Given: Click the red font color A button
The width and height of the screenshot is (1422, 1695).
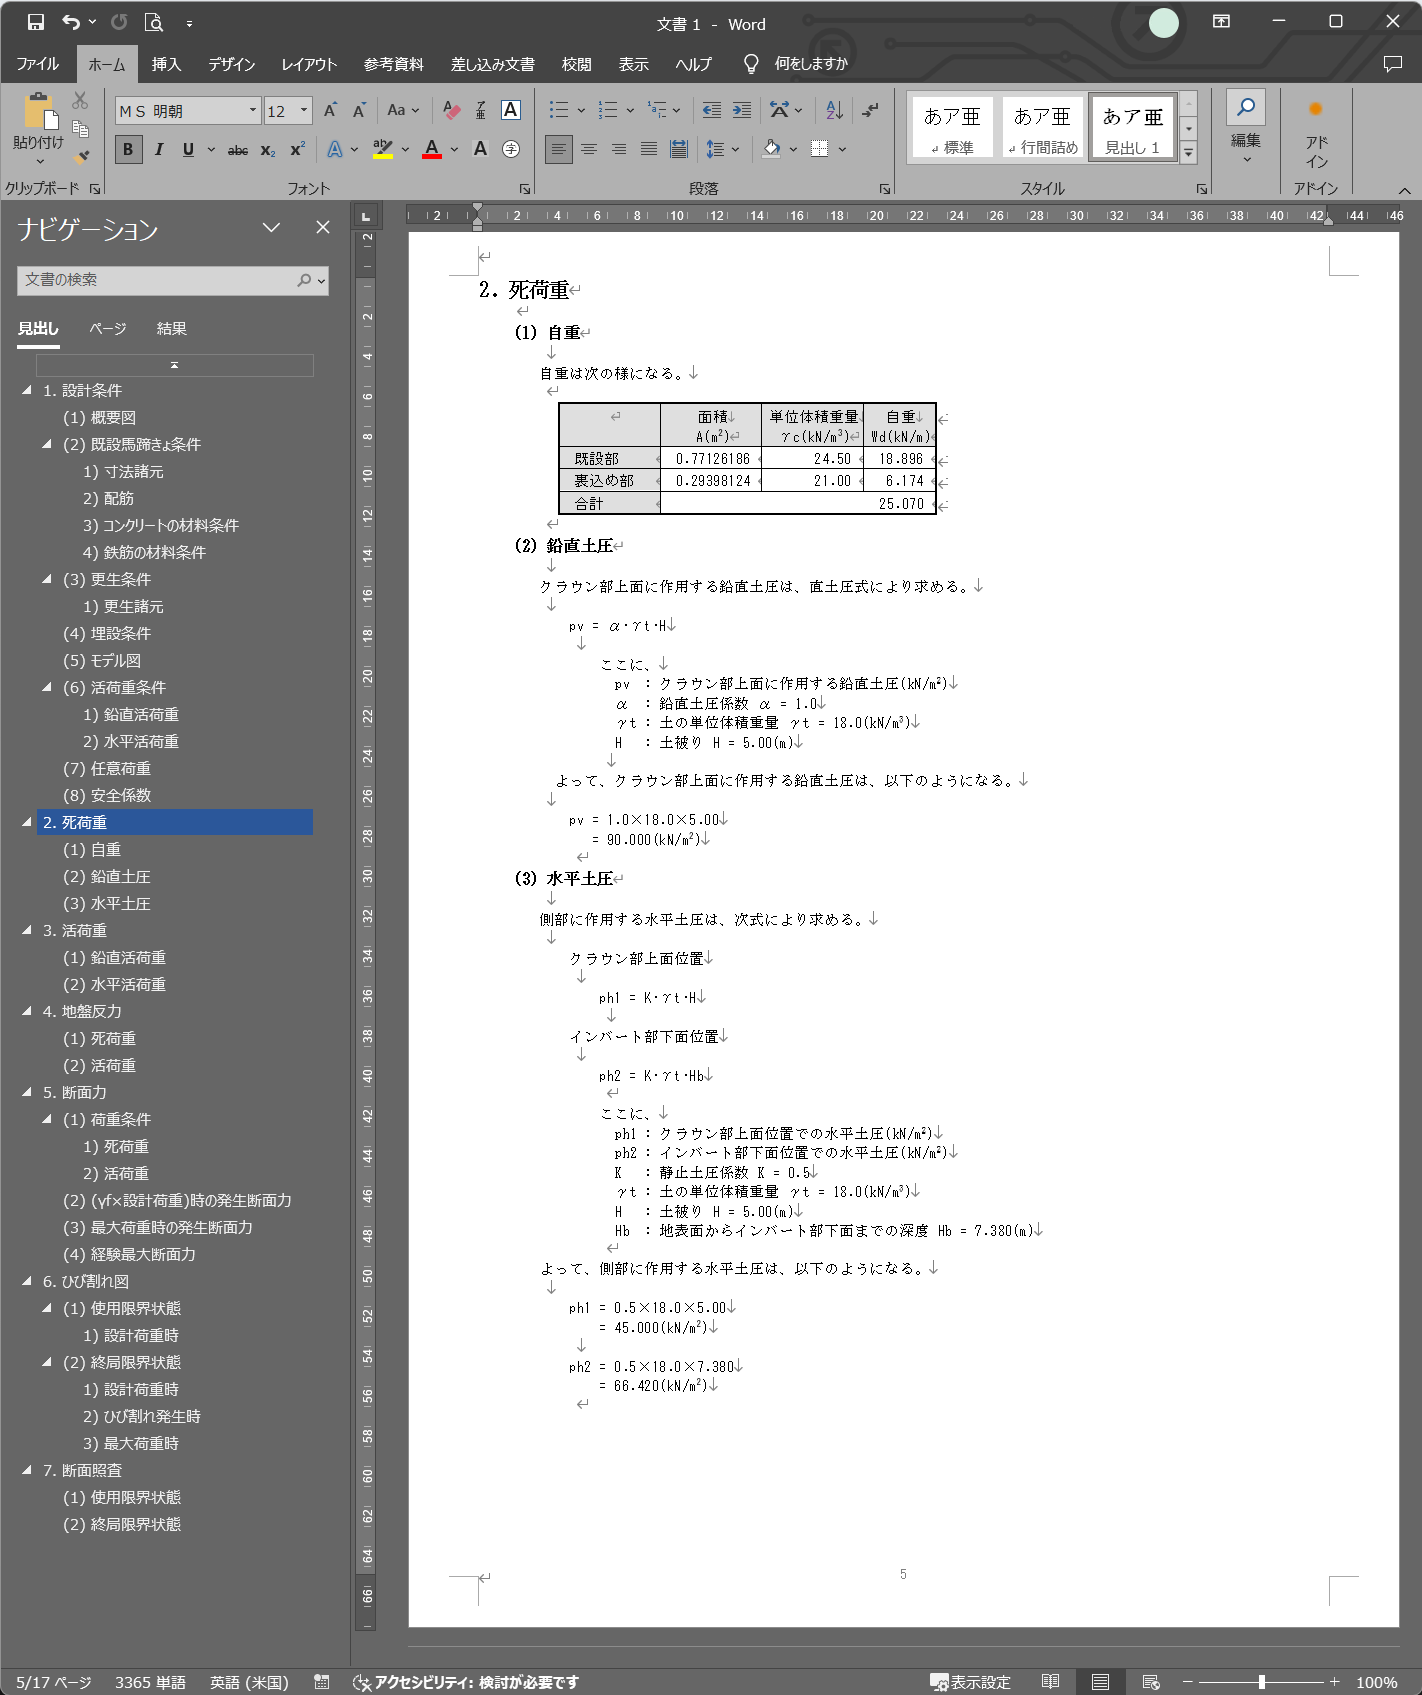Looking at the screenshot, I should (x=432, y=149).
